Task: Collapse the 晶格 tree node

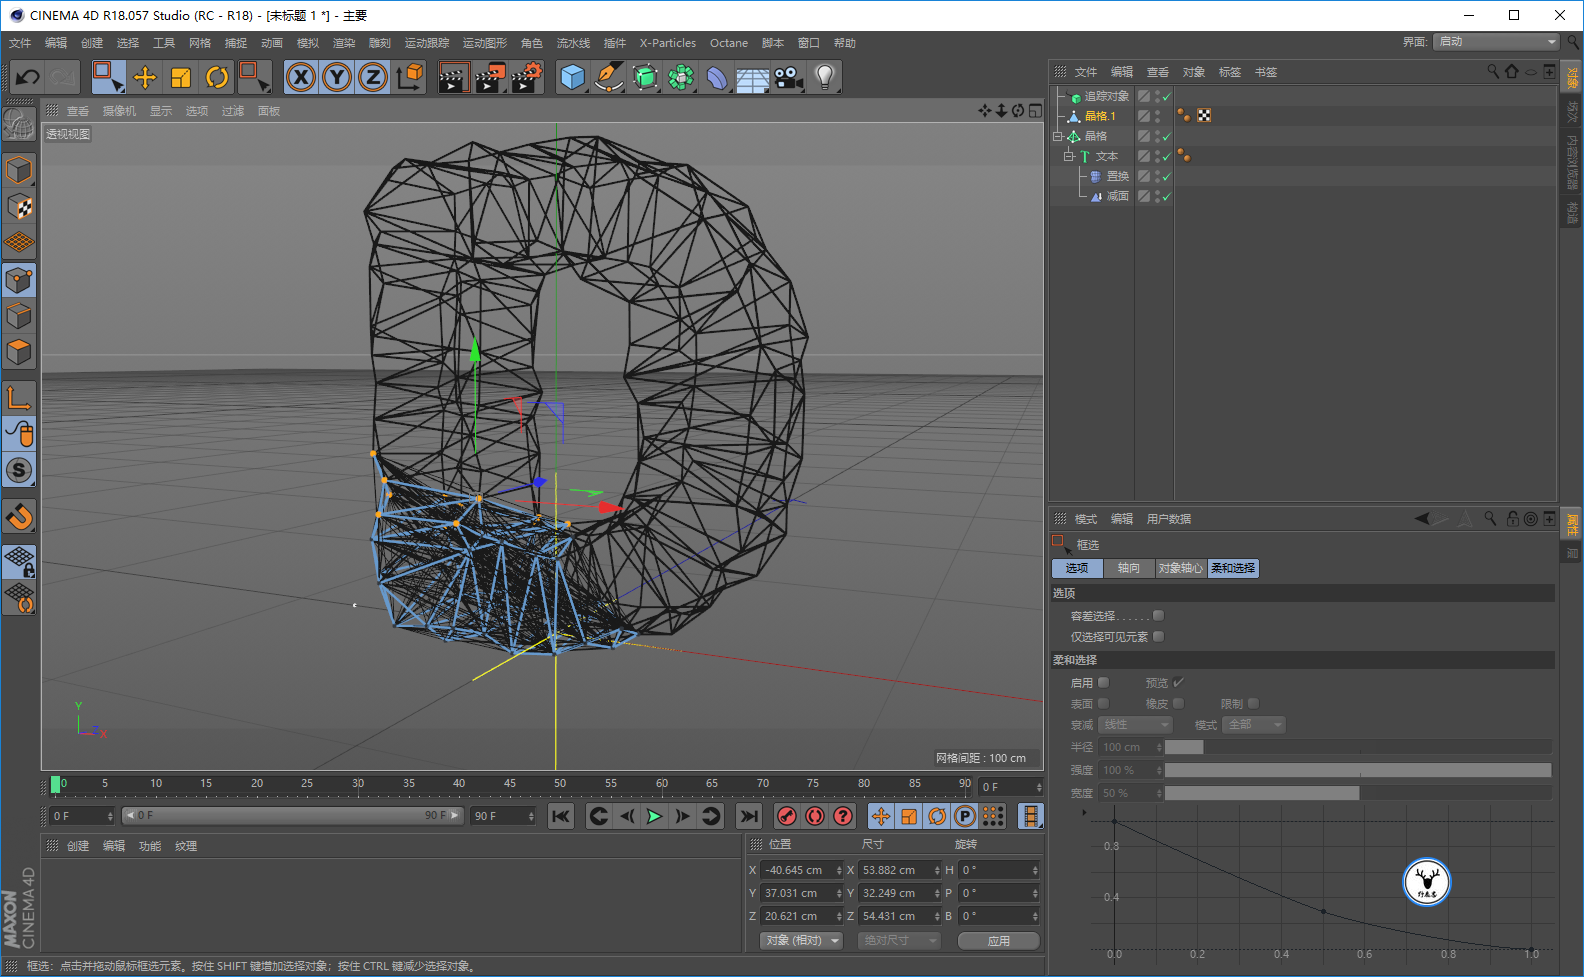Action: coord(1057,136)
